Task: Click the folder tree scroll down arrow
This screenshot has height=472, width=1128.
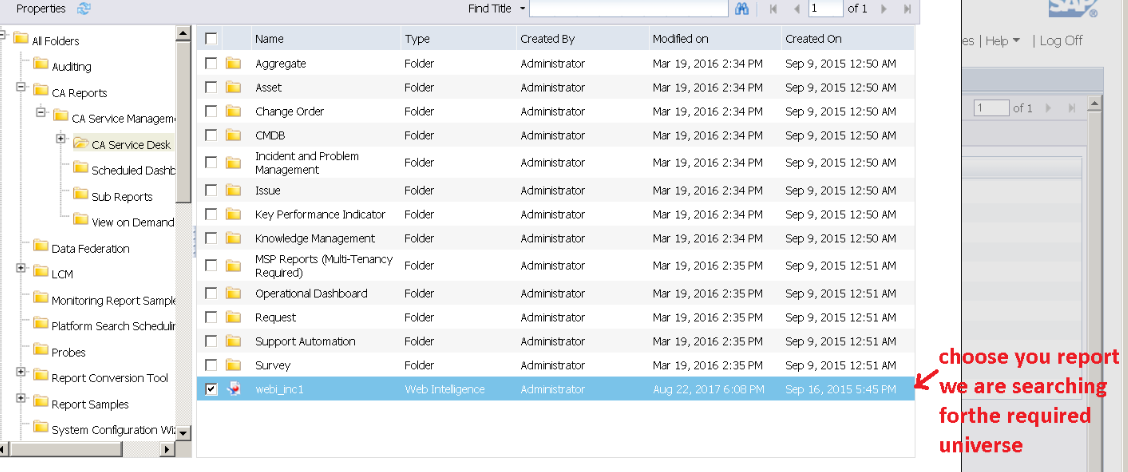Action: click(x=183, y=433)
